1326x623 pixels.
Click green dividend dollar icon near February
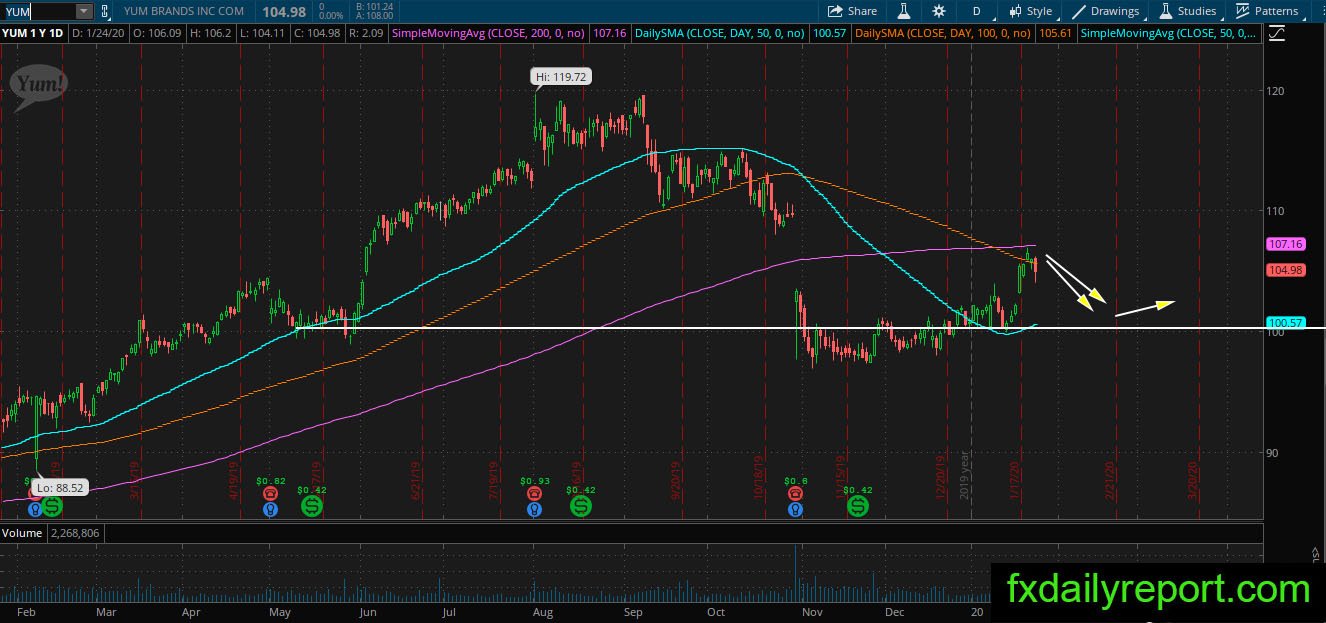[52, 507]
